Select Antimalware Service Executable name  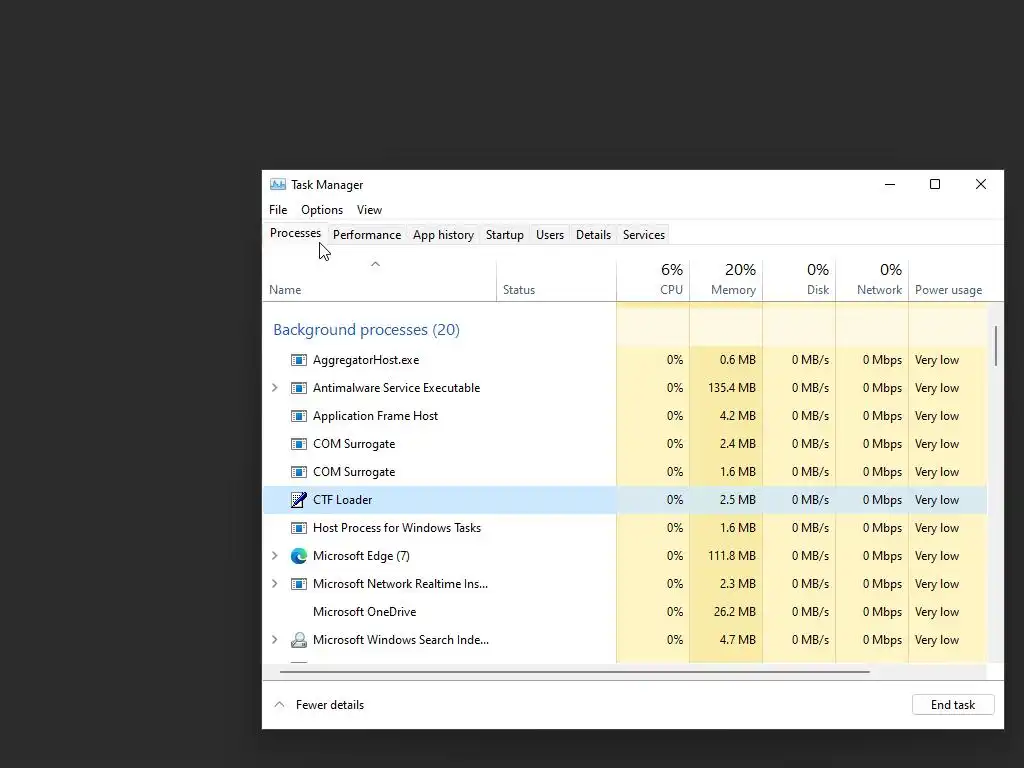tap(396, 388)
